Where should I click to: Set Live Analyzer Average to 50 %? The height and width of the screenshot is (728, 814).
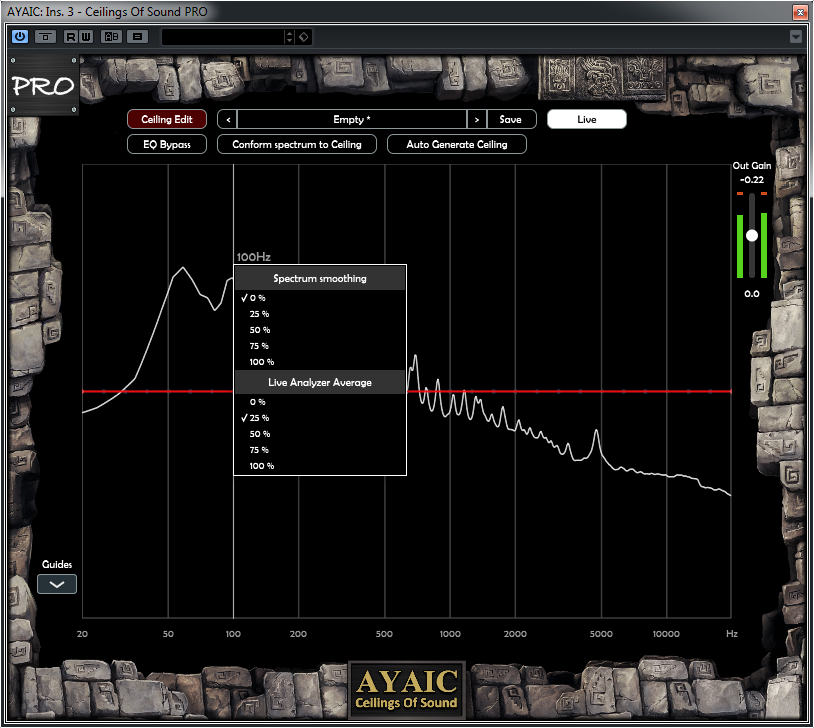coord(320,434)
